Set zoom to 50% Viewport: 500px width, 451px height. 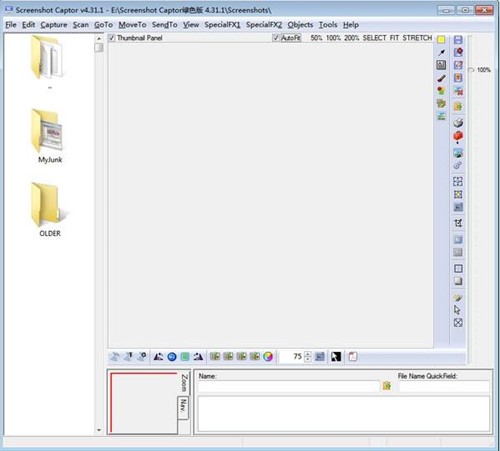coord(316,38)
